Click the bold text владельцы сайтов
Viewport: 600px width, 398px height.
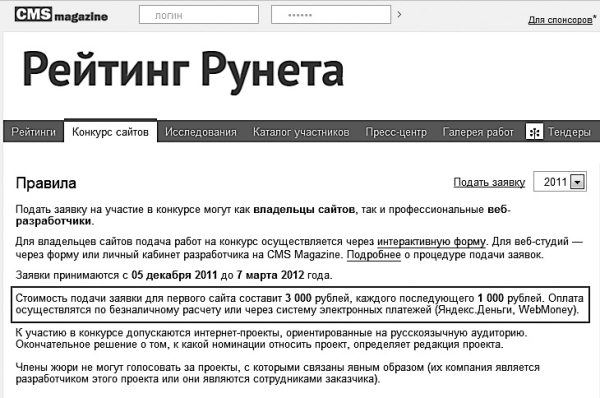[304, 209]
